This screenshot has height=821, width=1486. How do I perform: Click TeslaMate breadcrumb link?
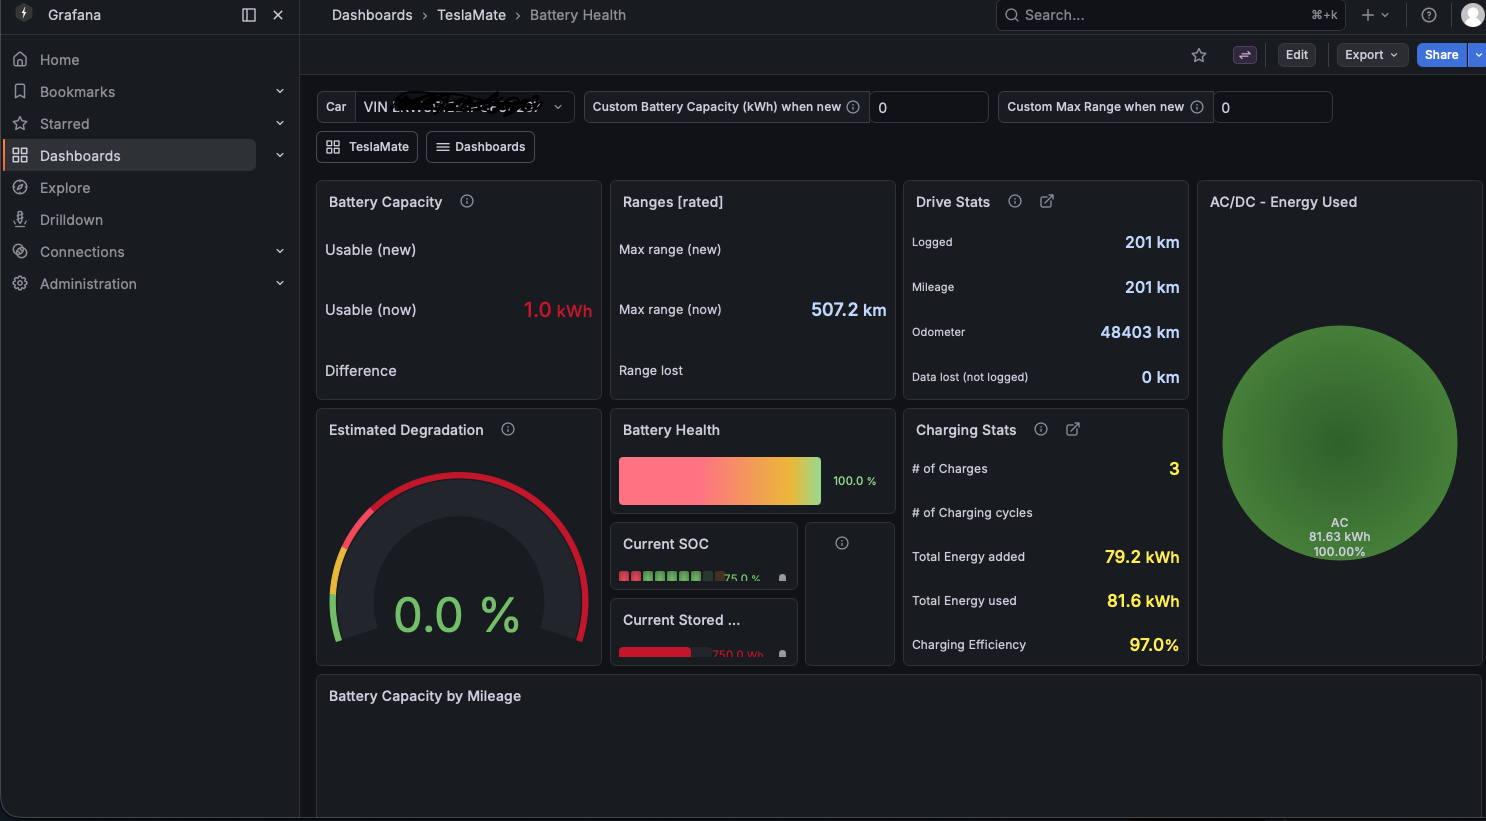point(471,15)
